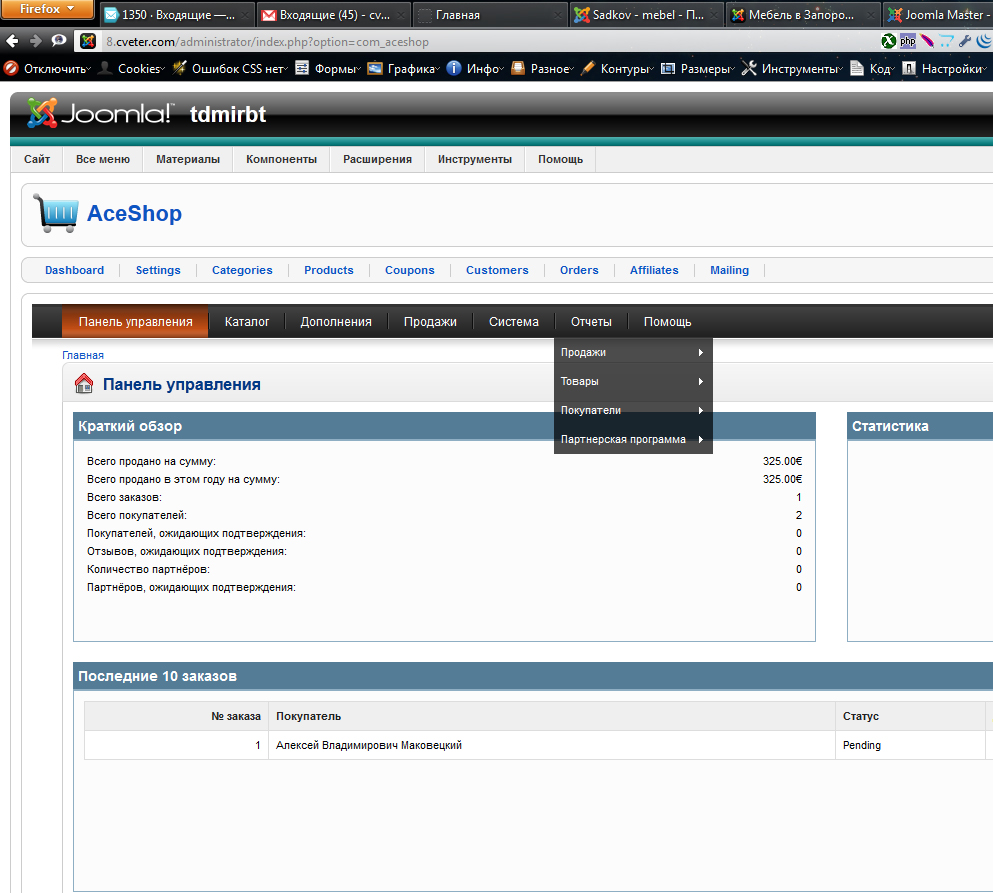The height and width of the screenshot is (893, 993).
Task: Go to the Products link in AceShop
Action: pyautogui.click(x=329, y=270)
